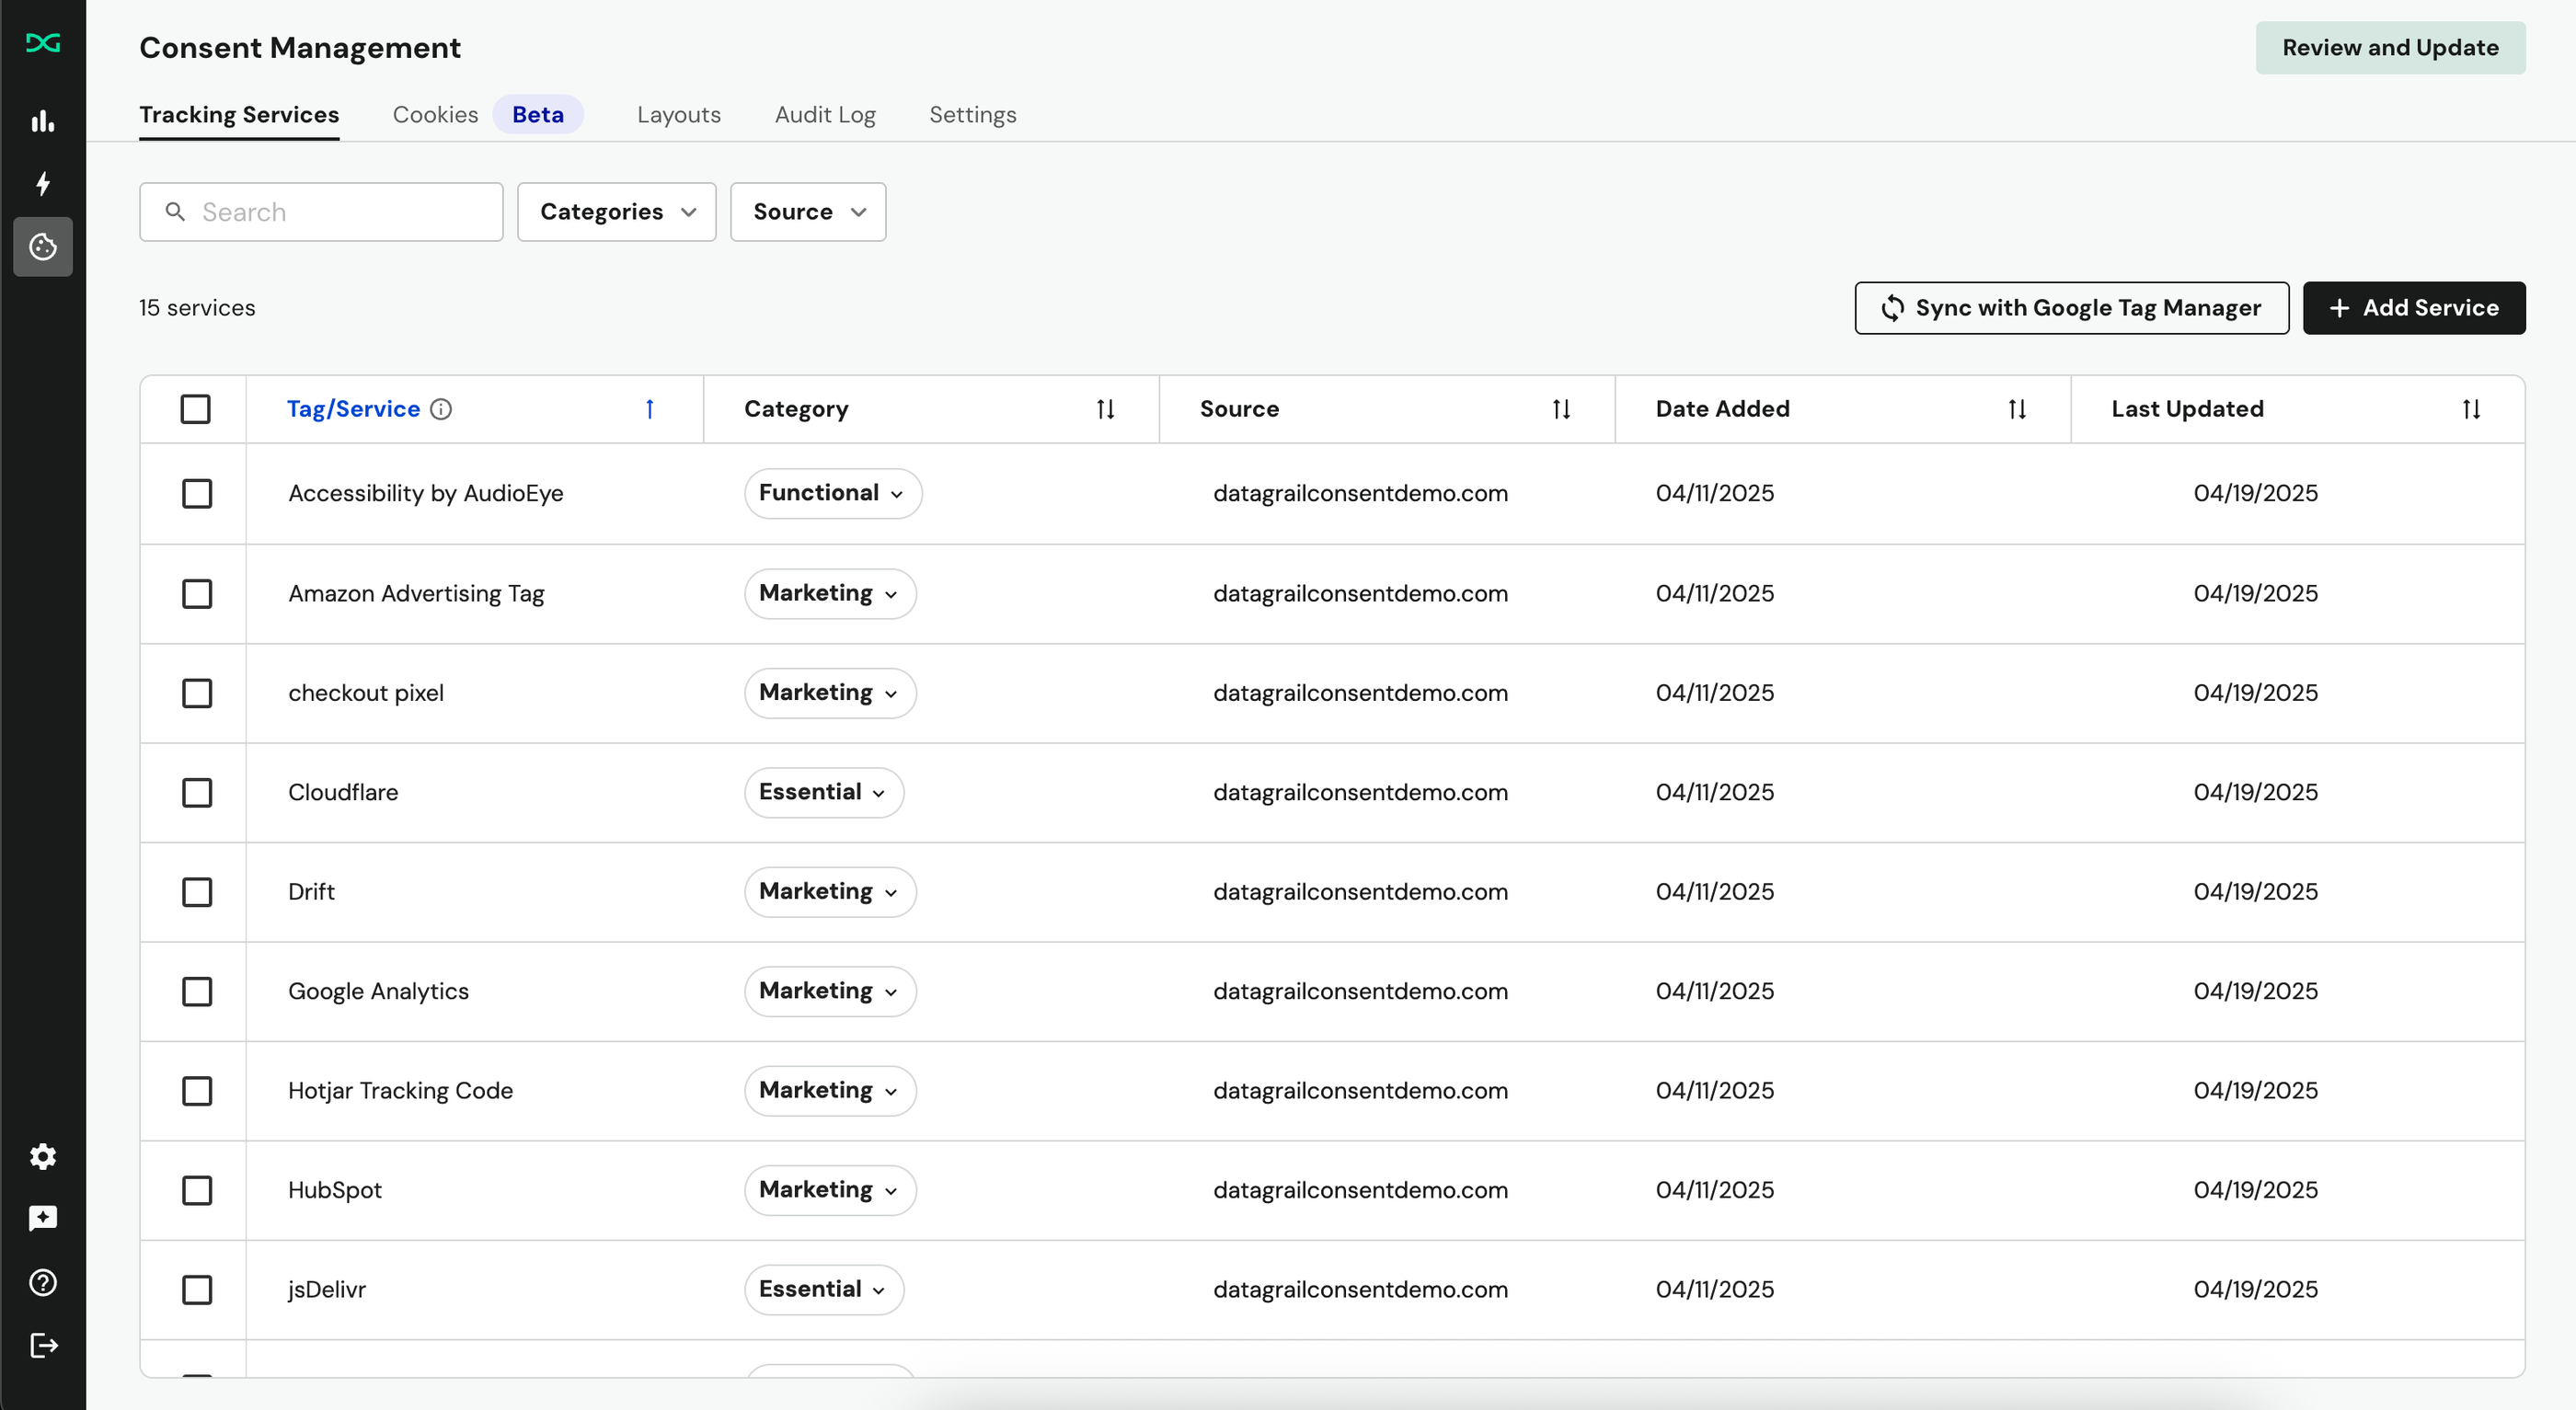Click the jsDelivr service name
Image resolution: width=2576 pixels, height=1410 pixels.
(327, 1290)
